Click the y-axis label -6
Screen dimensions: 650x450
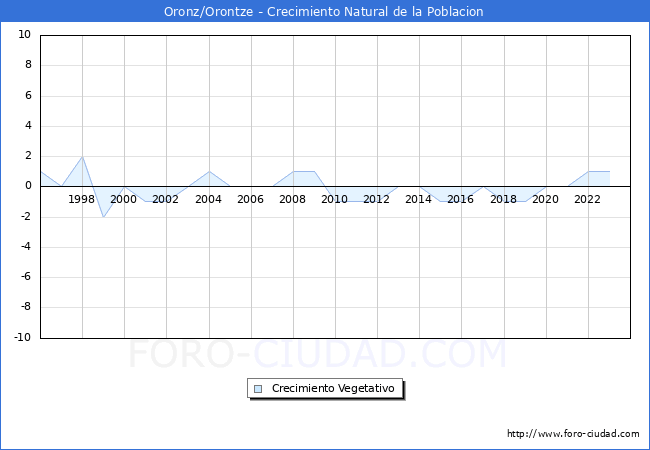point(26,277)
